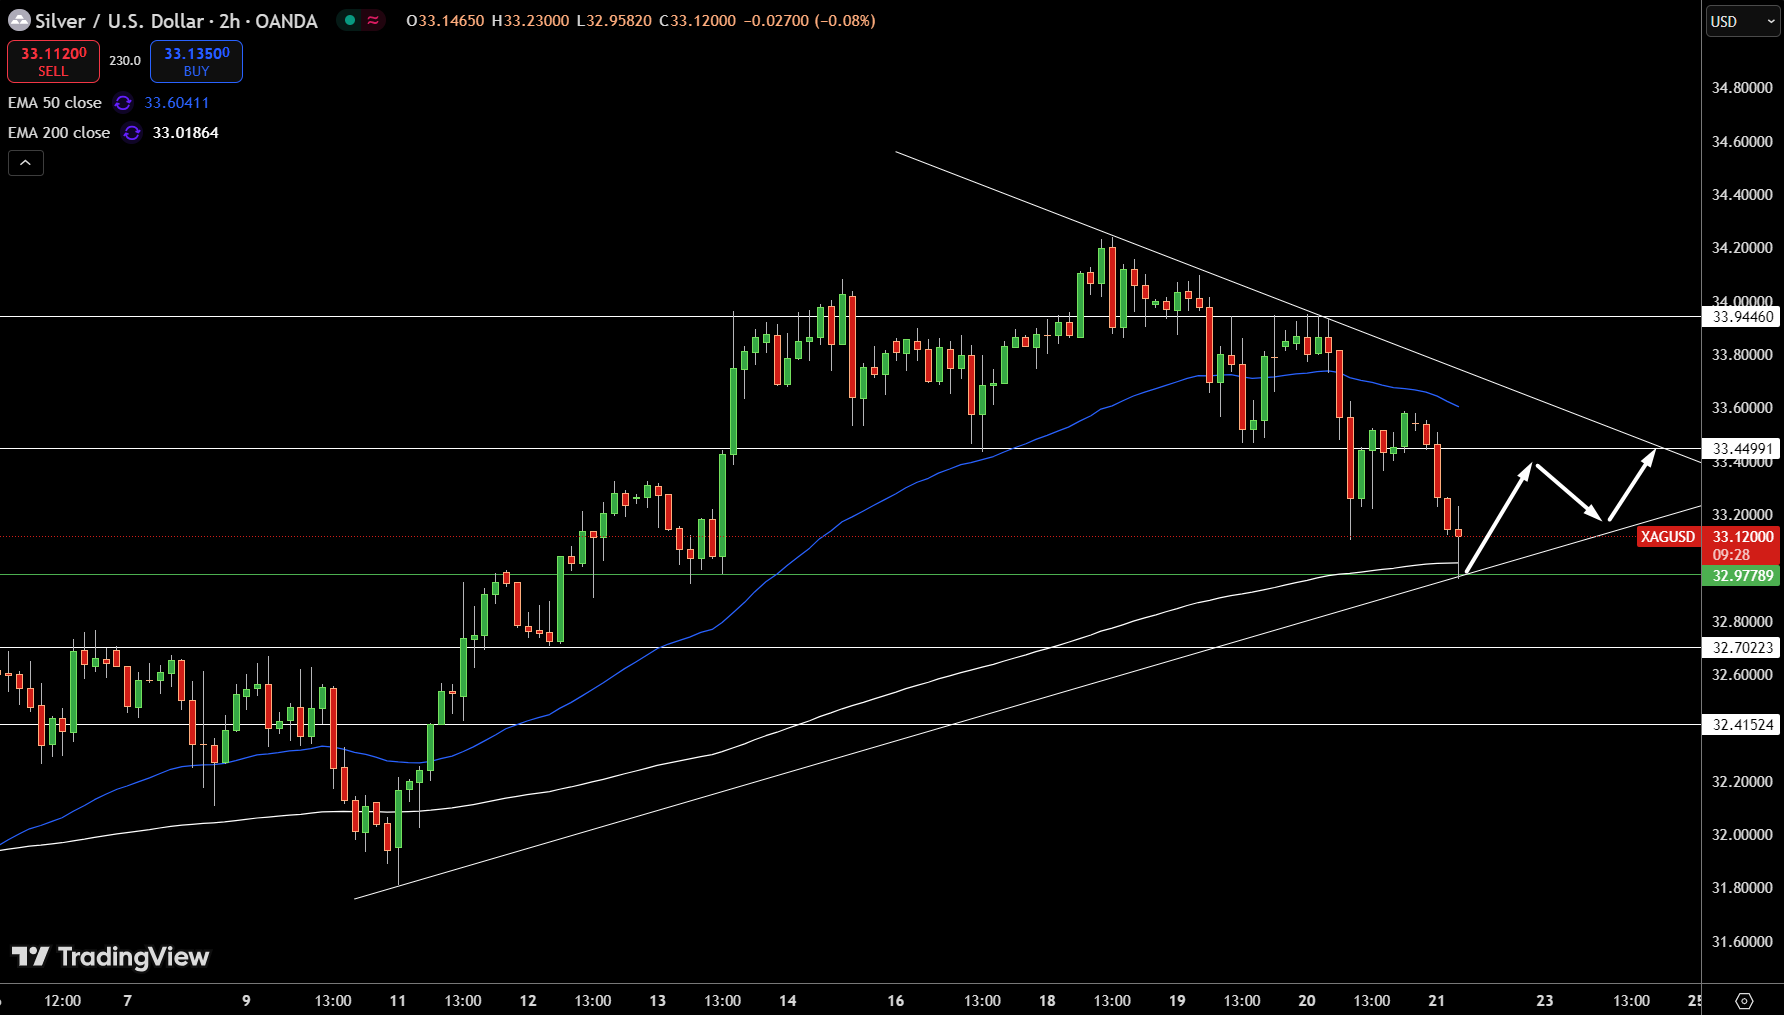
Task: Click the 12:00 time axis label
Action: point(63,1000)
